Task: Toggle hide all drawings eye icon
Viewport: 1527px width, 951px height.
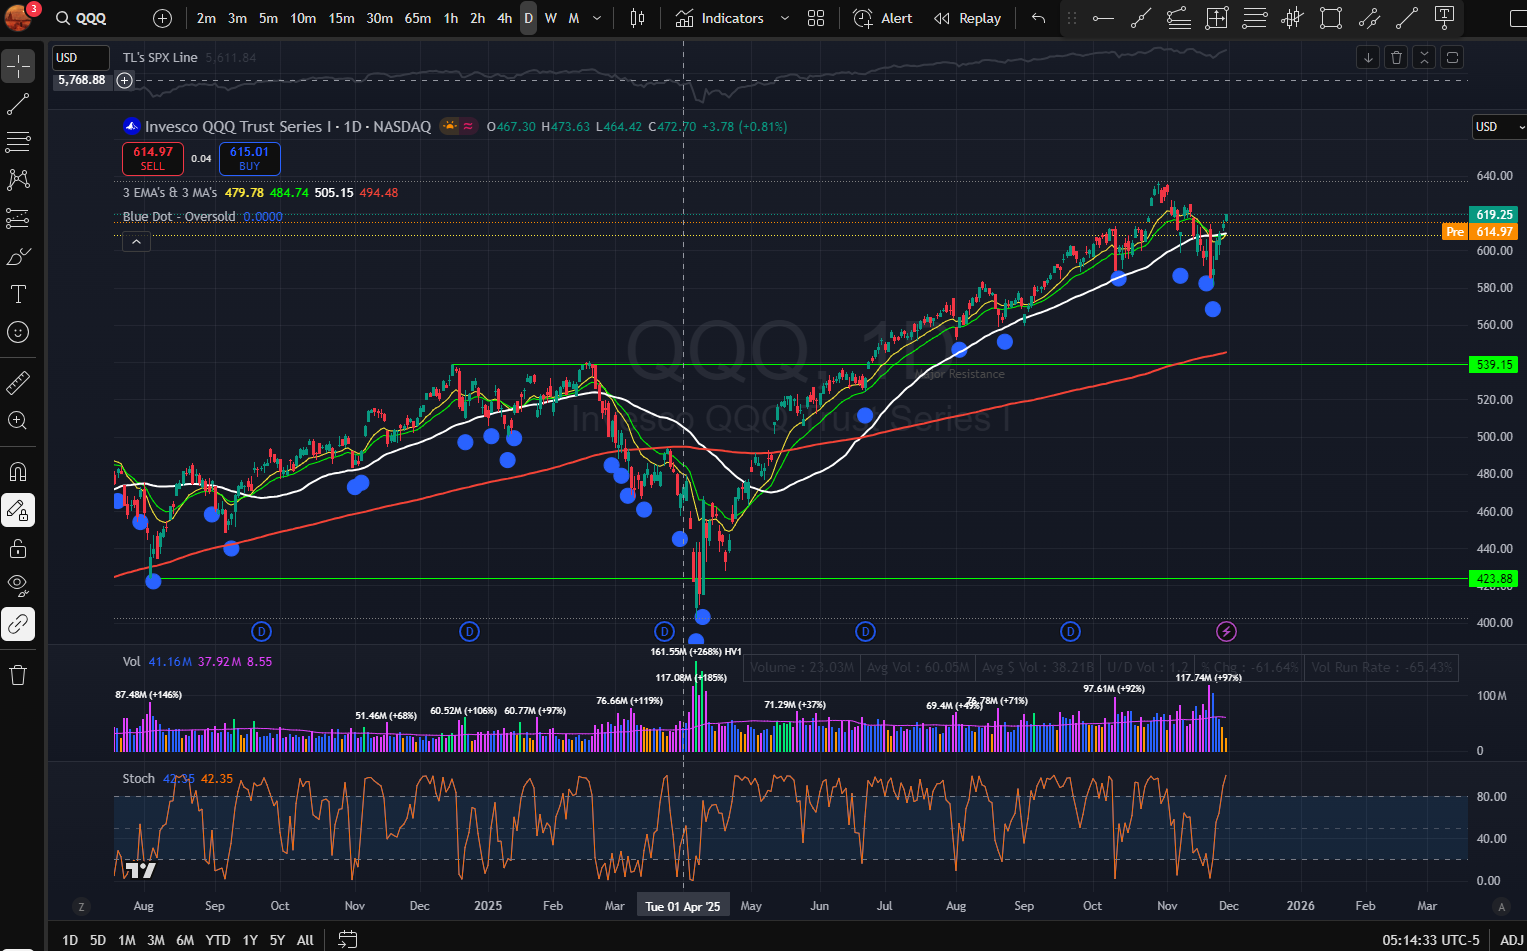Action: pos(18,585)
